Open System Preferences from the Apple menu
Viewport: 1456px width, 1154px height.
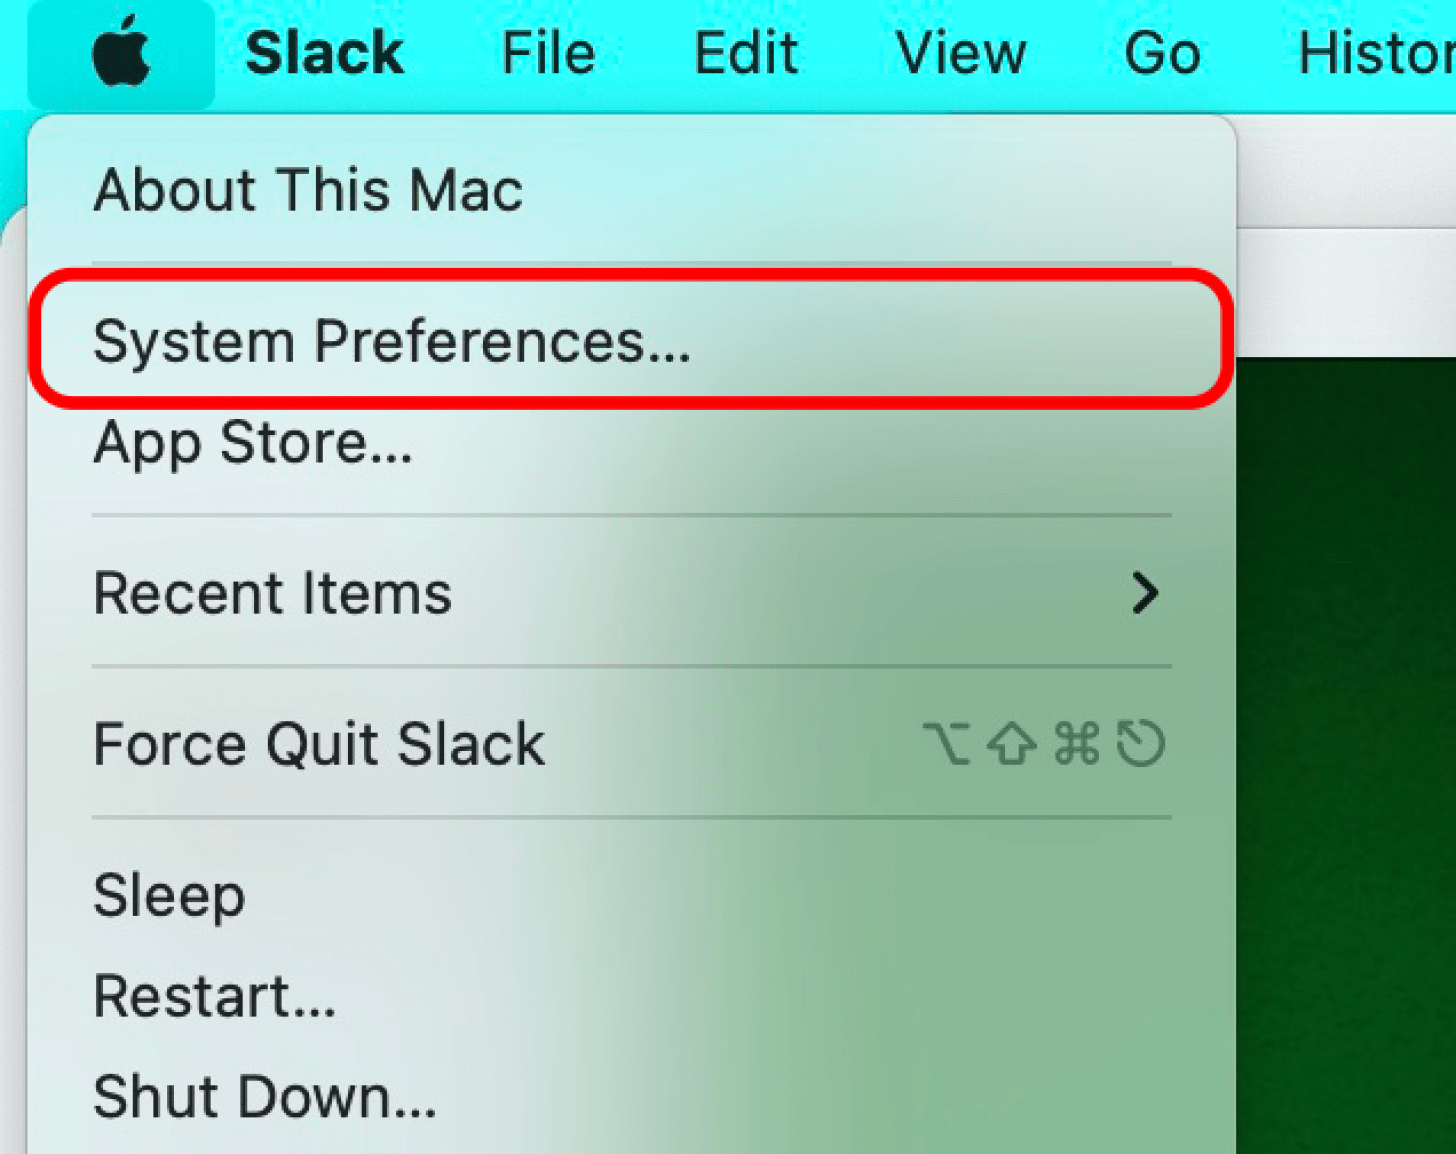pos(392,342)
